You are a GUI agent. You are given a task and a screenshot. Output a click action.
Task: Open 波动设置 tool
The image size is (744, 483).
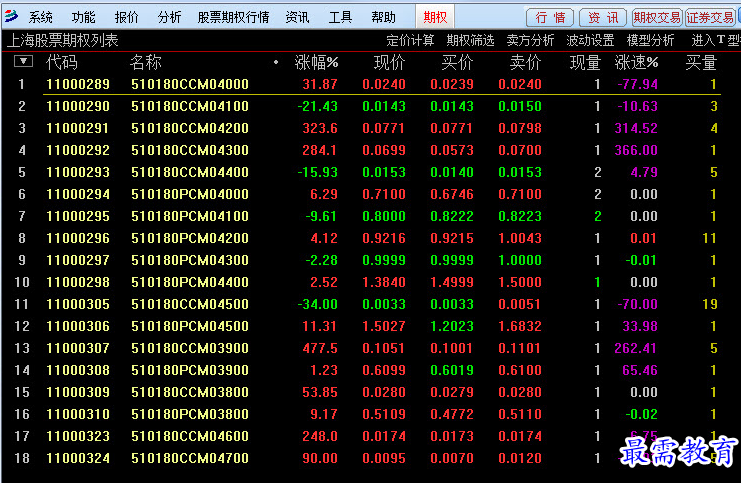(590, 41)
